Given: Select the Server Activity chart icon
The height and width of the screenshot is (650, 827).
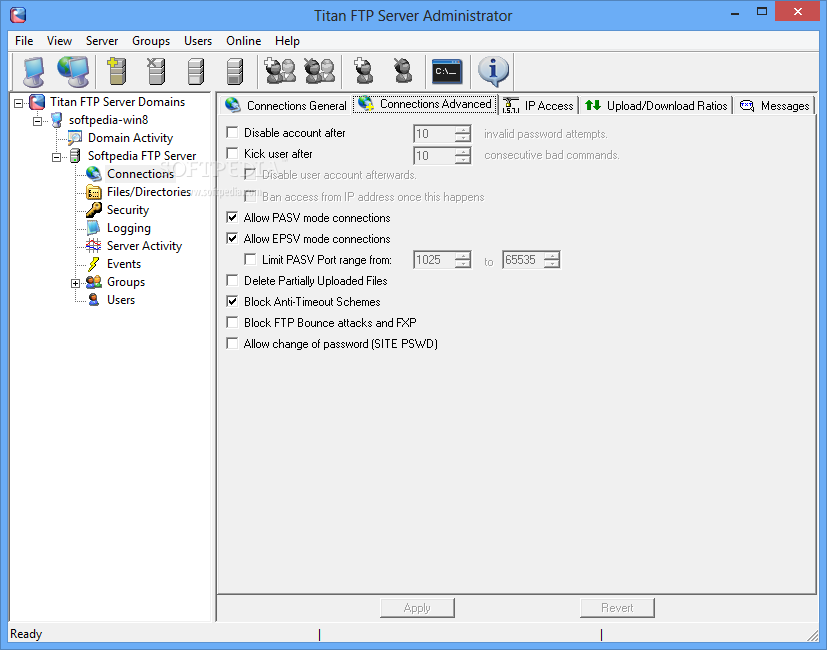Looking at the screenshot, I should 93,246.
